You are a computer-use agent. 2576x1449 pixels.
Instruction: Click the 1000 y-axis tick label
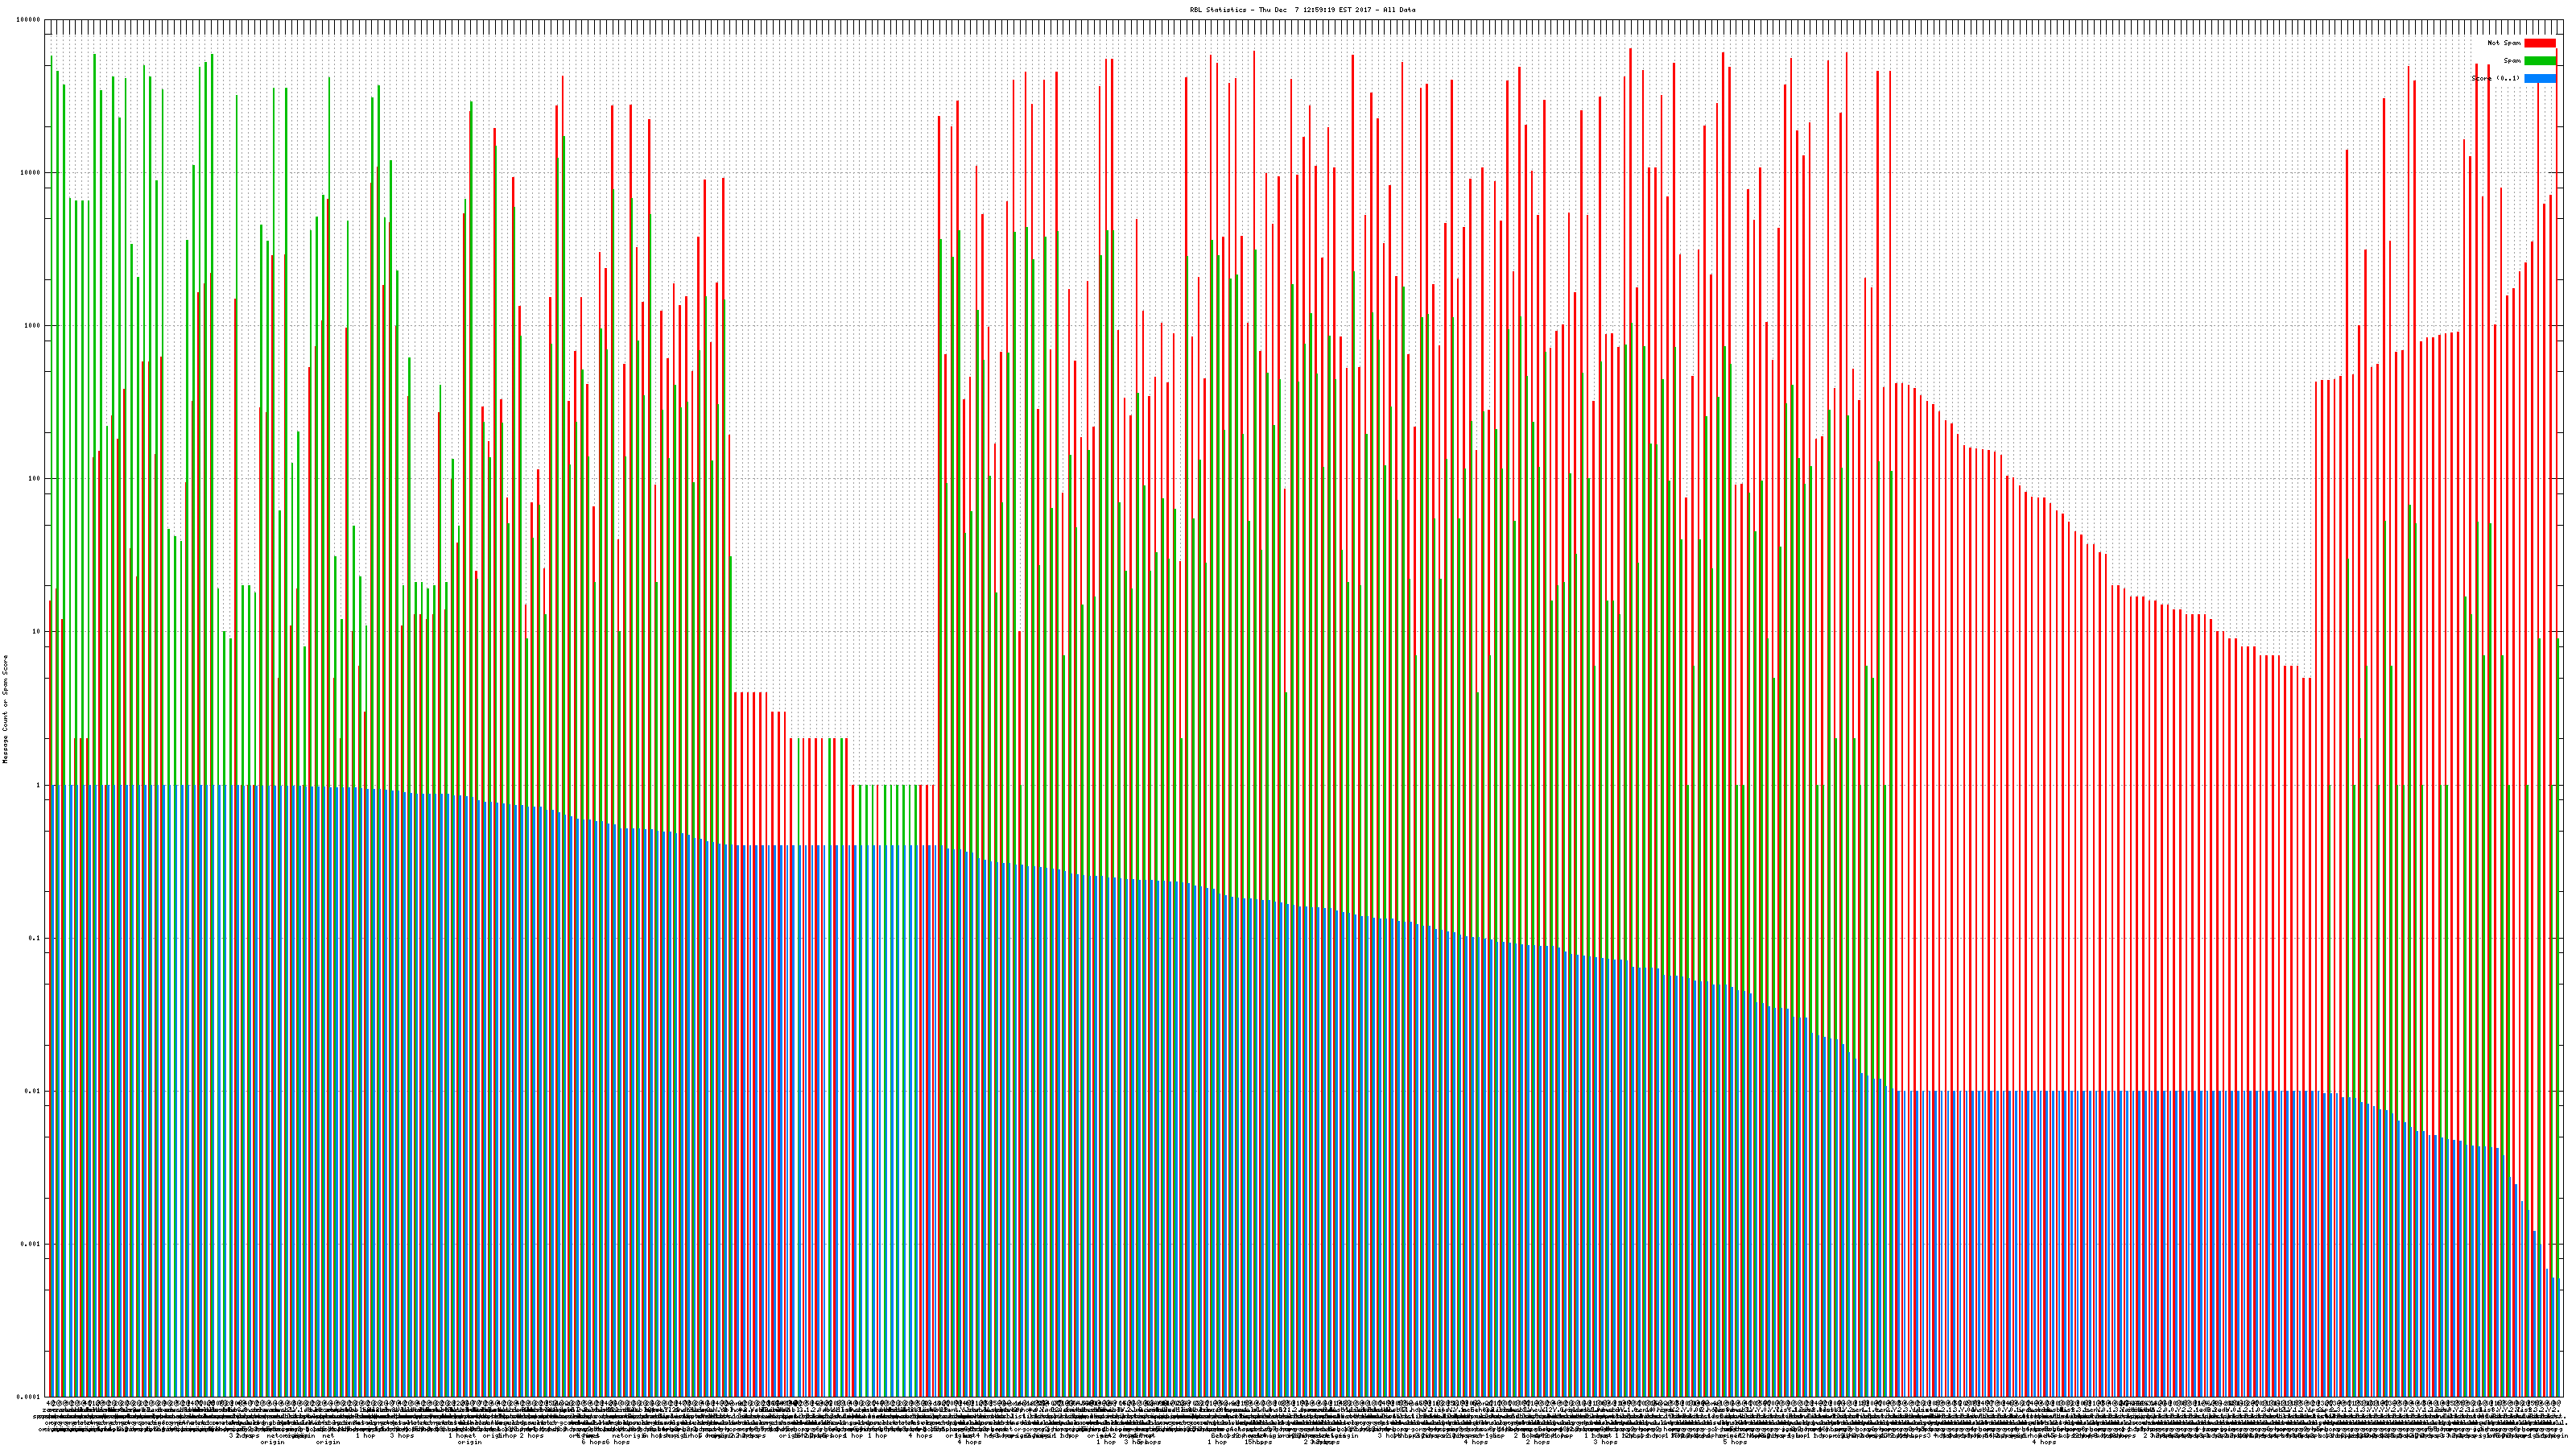point(33,325)
